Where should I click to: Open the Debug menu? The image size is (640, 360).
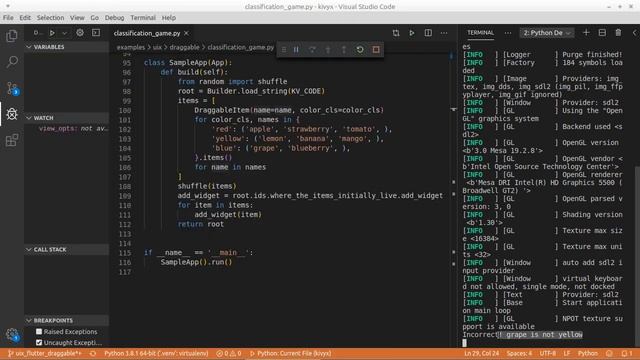(x=114, y=18)
